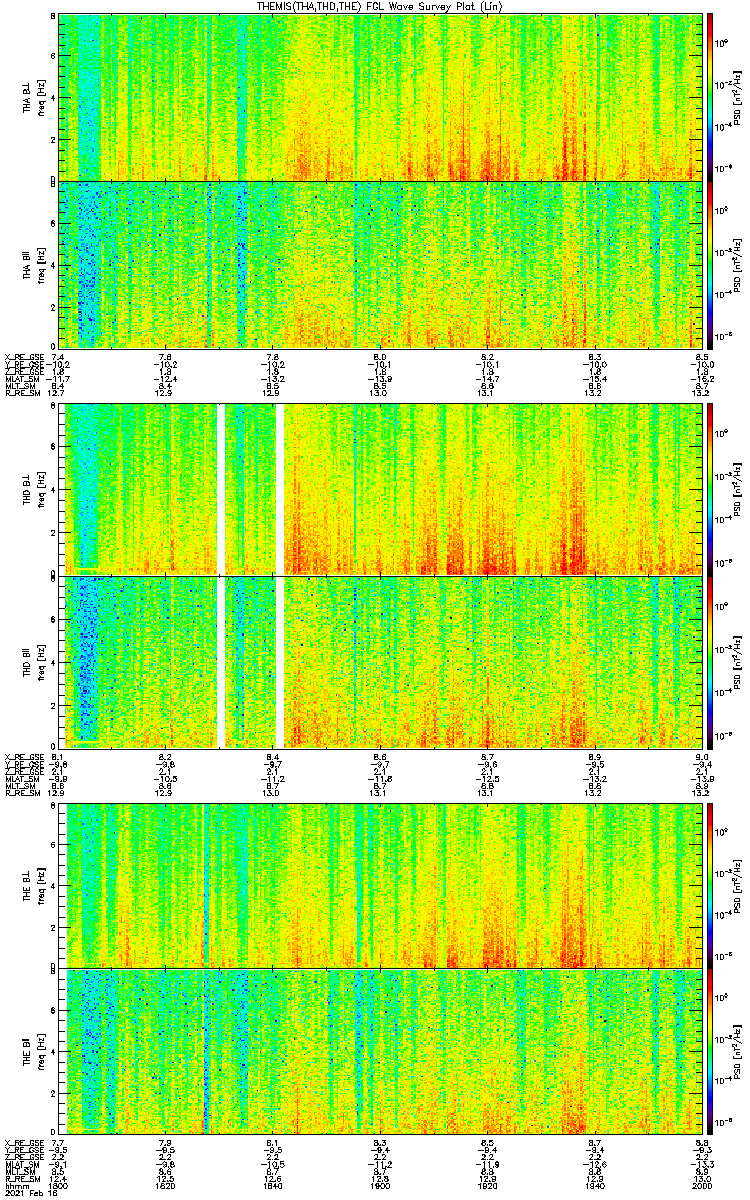Screen dimensions: 750x1200
Task: Click the THEMIS FGL Wave Survey Plot title
Action: click(381, 6)
